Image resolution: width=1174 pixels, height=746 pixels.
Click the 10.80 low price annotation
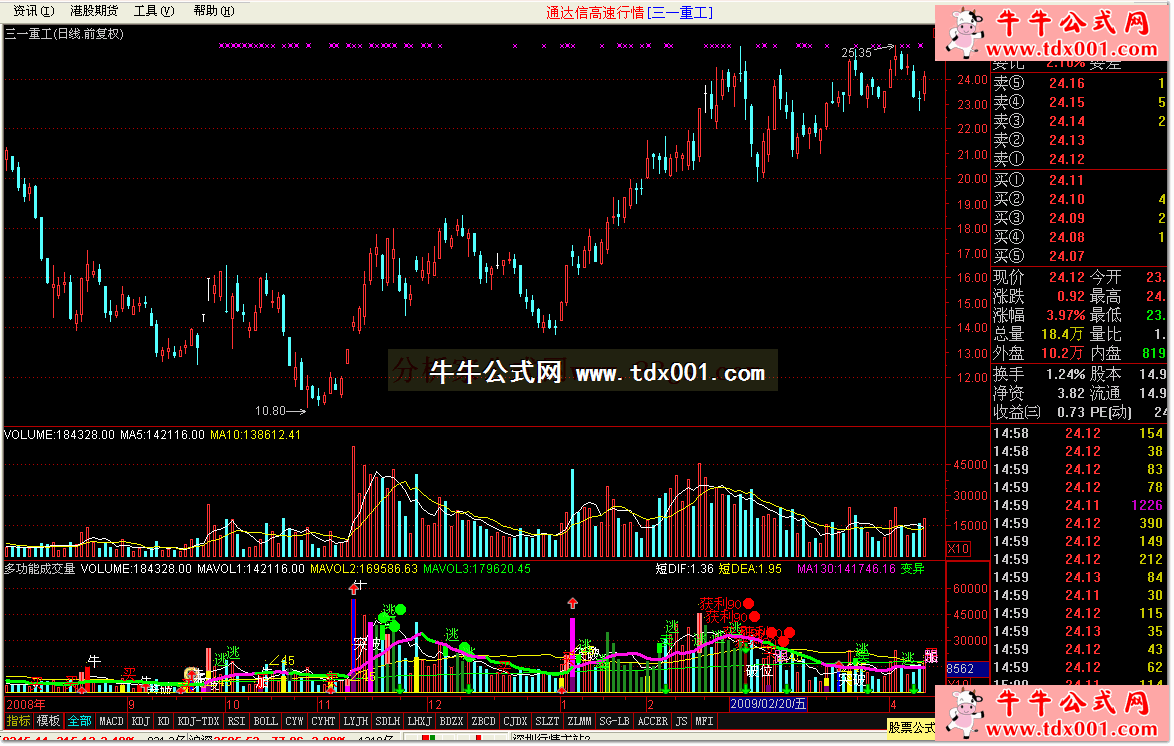(x=270, y=410)
